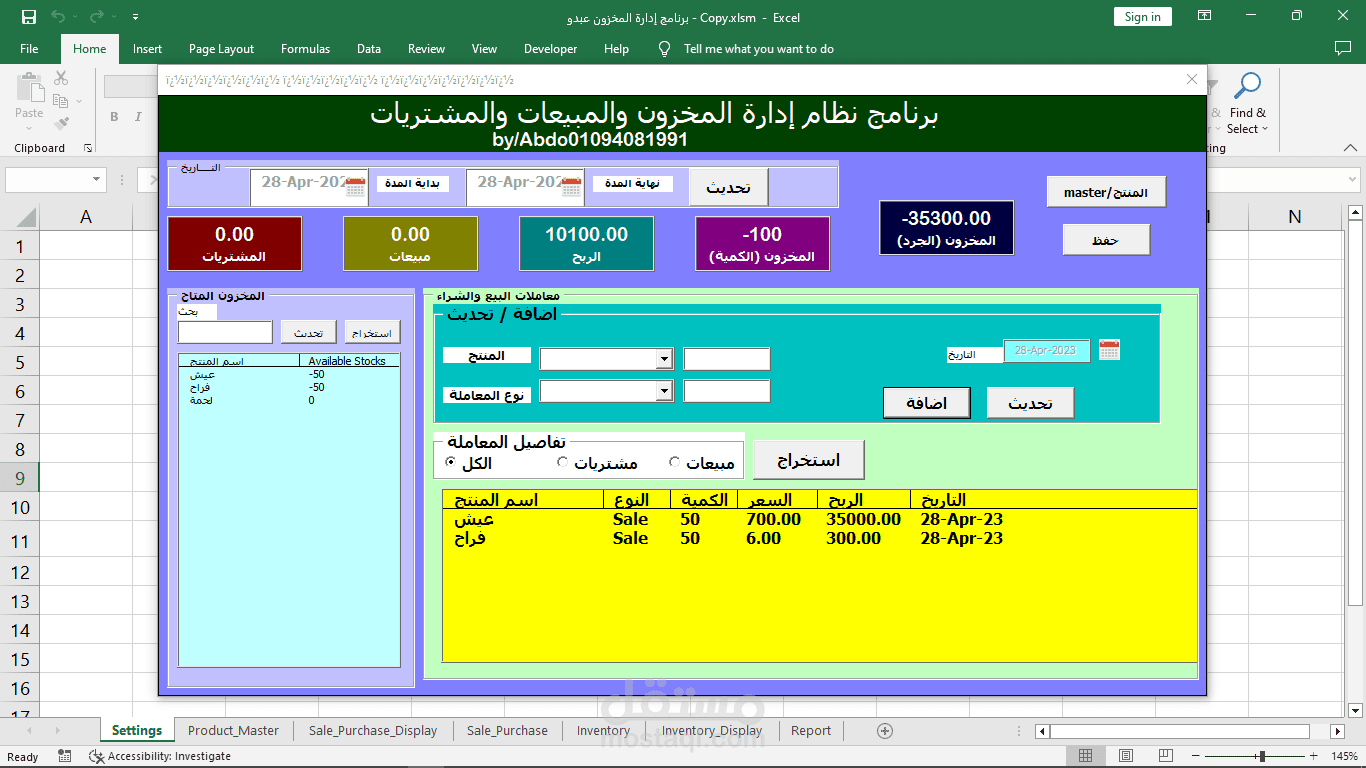Switch to Normal view icon
This screenshot has height=768, width=1366.
pos(1085,756)
